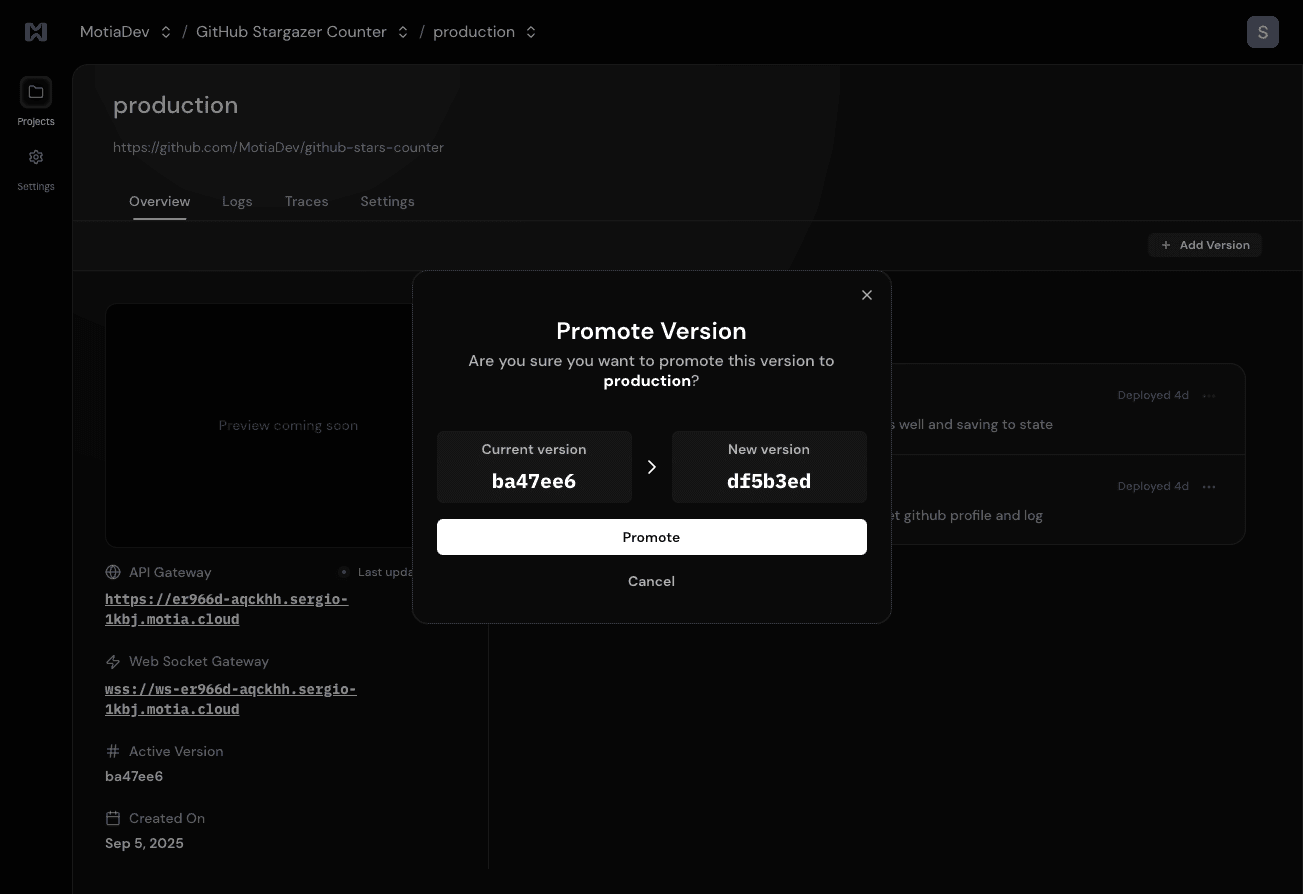The width and height of the screenshot is (1303, 894).
Task: Click arrow icon between current and new version
Action: click(652, 467)
